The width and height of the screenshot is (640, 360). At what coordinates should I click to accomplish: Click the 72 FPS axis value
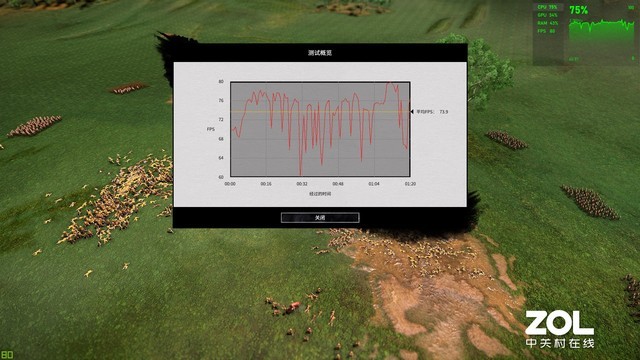(221, 120)
